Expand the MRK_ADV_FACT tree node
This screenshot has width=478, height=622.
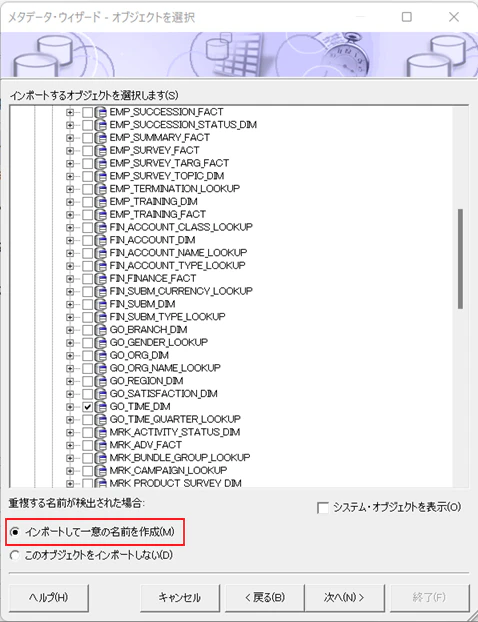70,445
